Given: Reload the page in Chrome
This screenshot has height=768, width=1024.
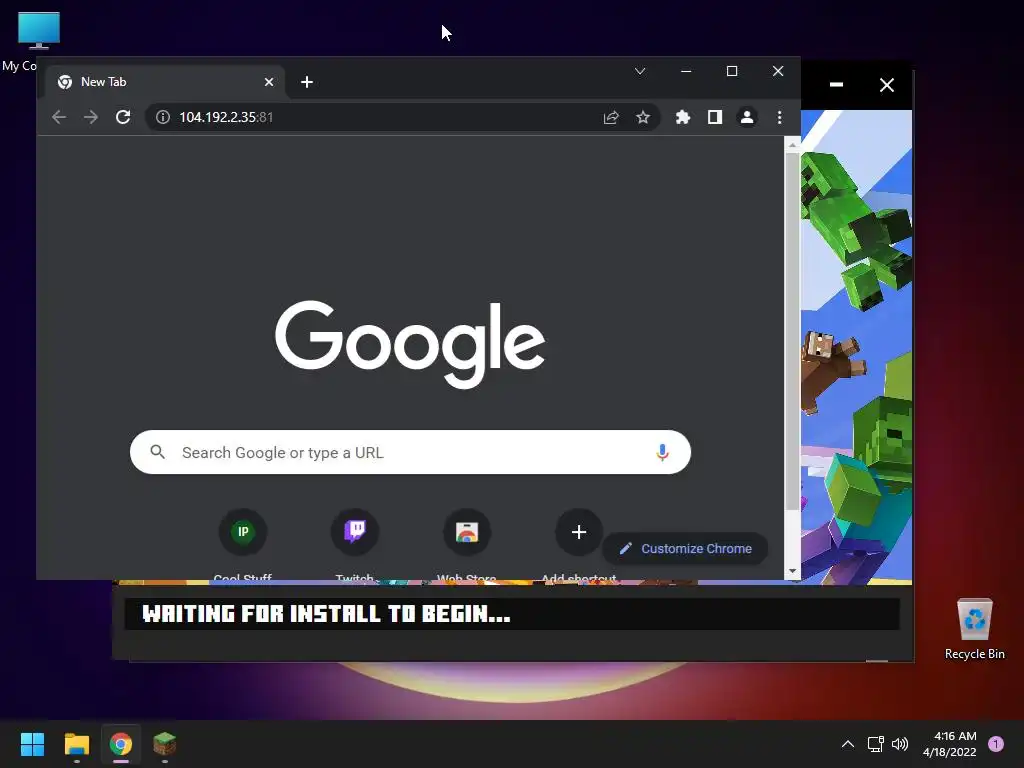Looking at the screenshot, I should pyautogui.click(x=123, y=117).
